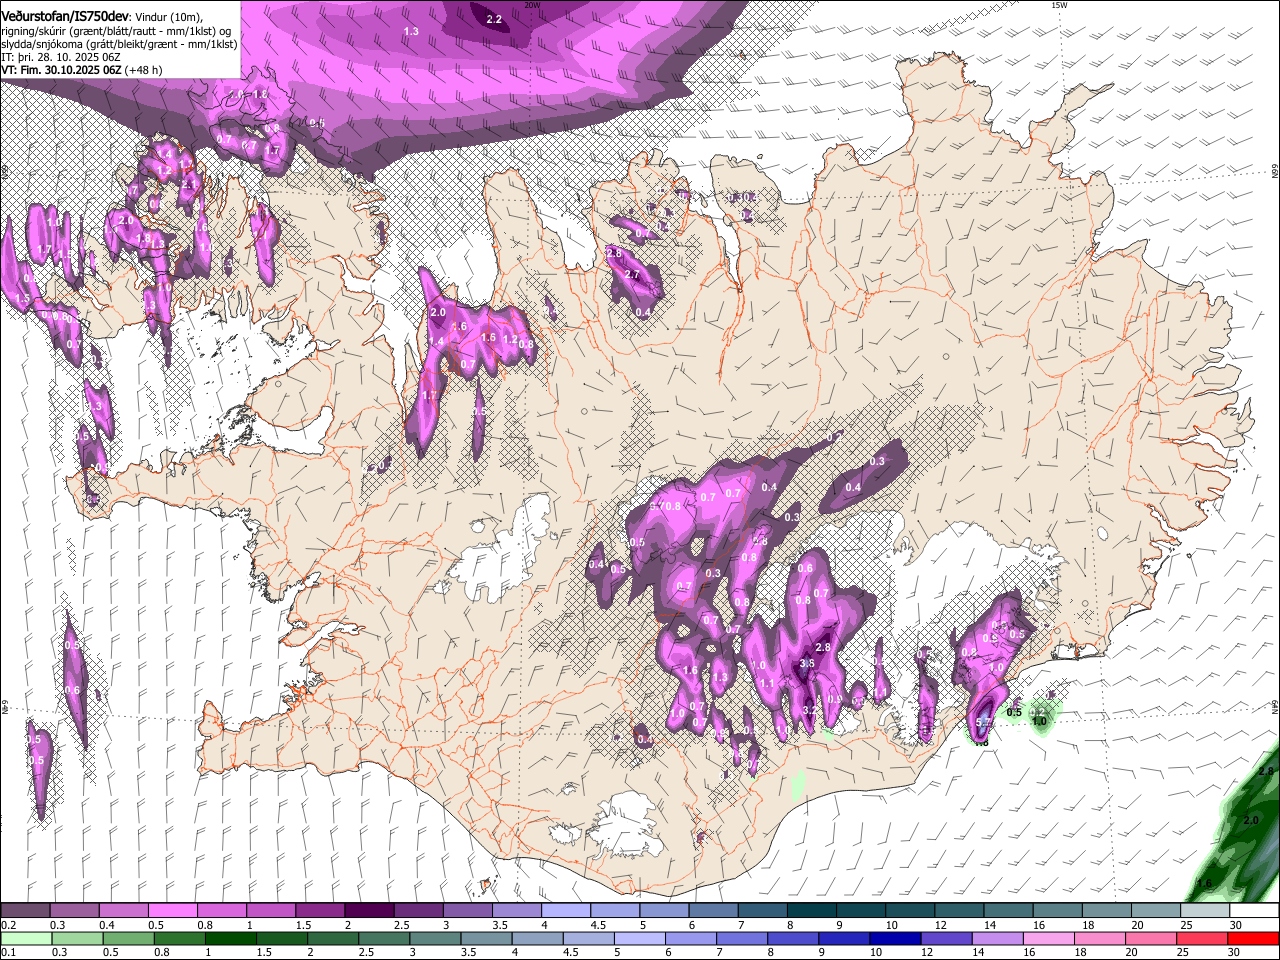Select the 0.5 pink swatch in upper legend row
Image resolution: width=1280 pixels, height=960 pixels.
[x=172, y=911]
